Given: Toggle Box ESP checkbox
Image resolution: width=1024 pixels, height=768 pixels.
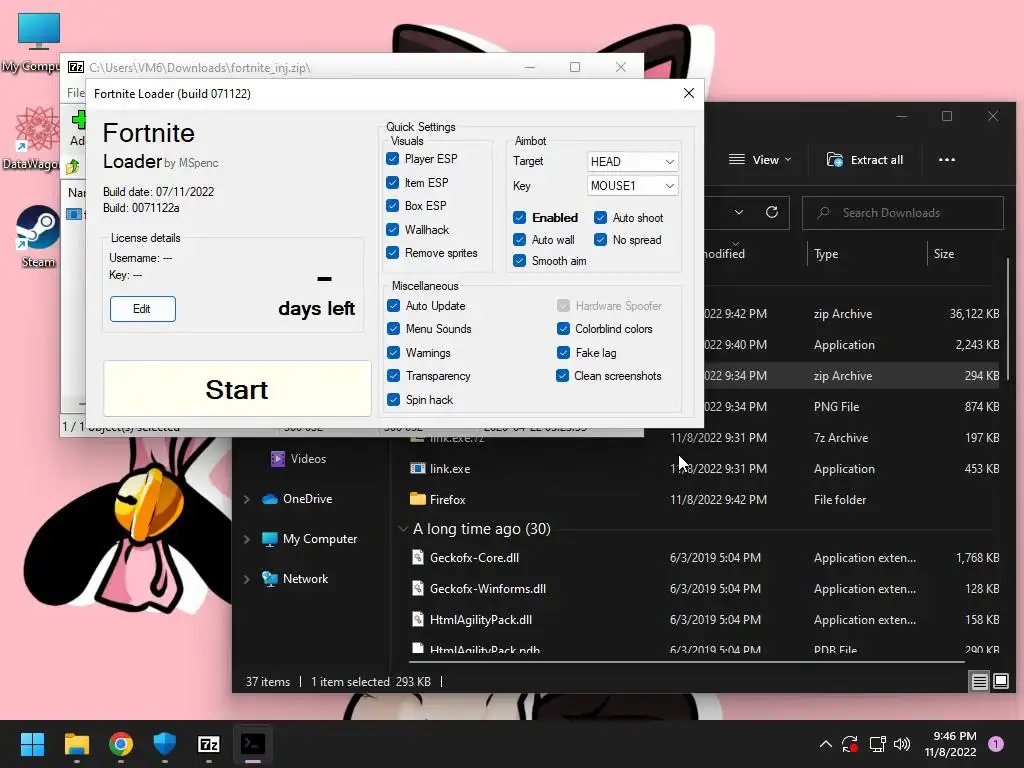Looking at the screenshot, I should pyautogui.click(x=392, y=206).
